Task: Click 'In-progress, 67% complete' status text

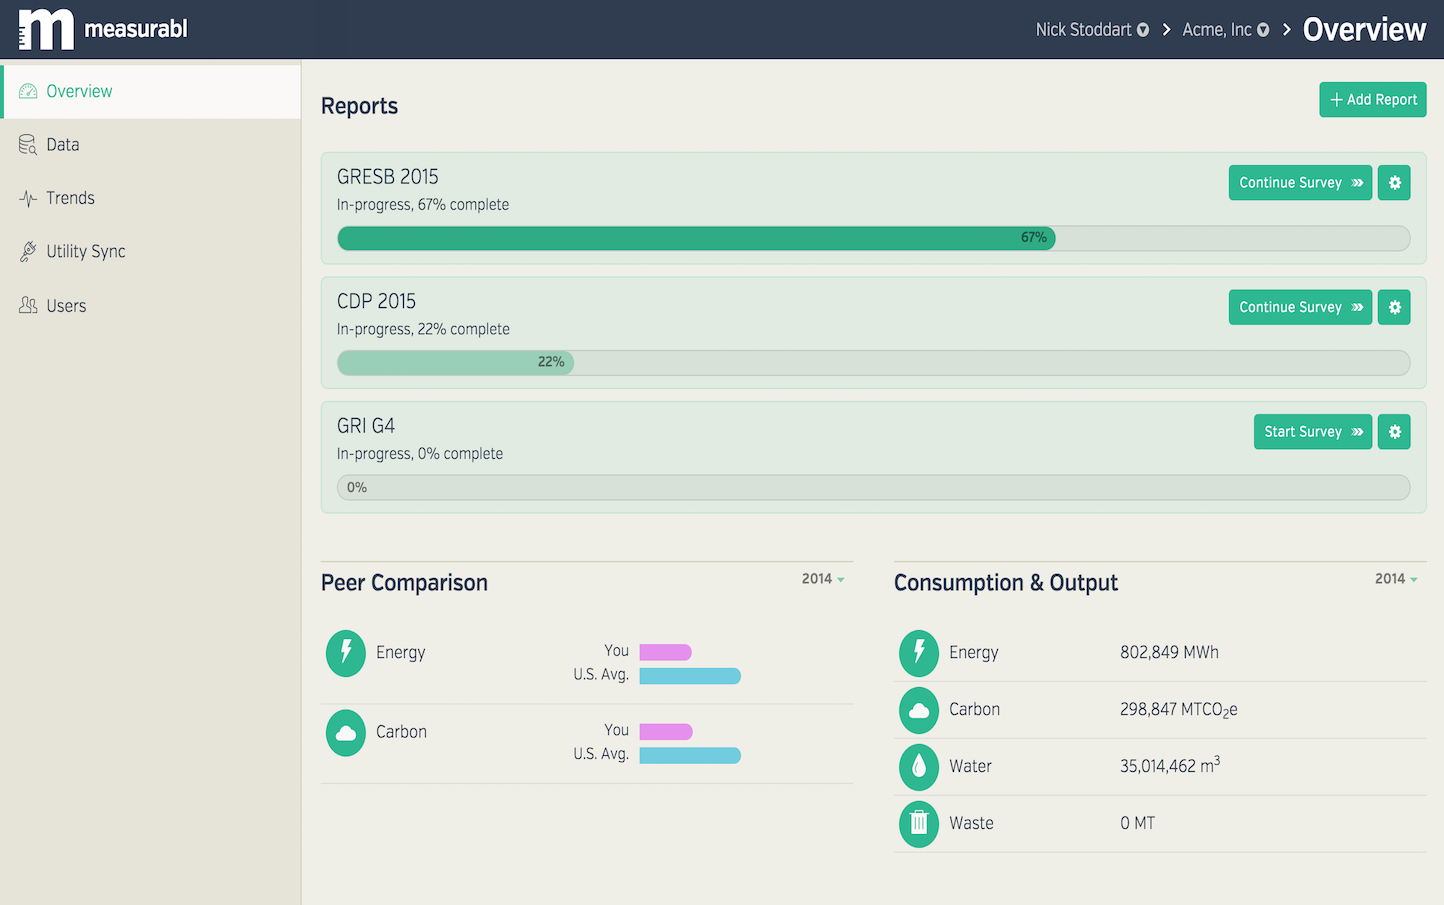Action: (423, 205)
